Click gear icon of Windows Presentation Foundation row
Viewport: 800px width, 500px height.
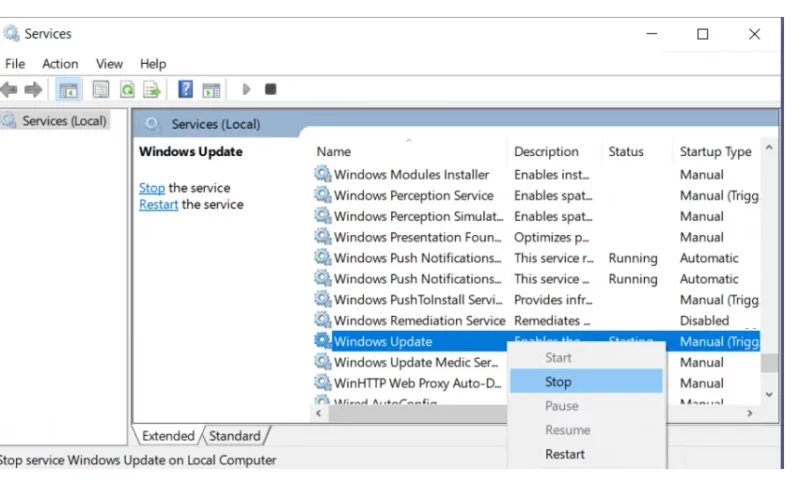(322, 237)
